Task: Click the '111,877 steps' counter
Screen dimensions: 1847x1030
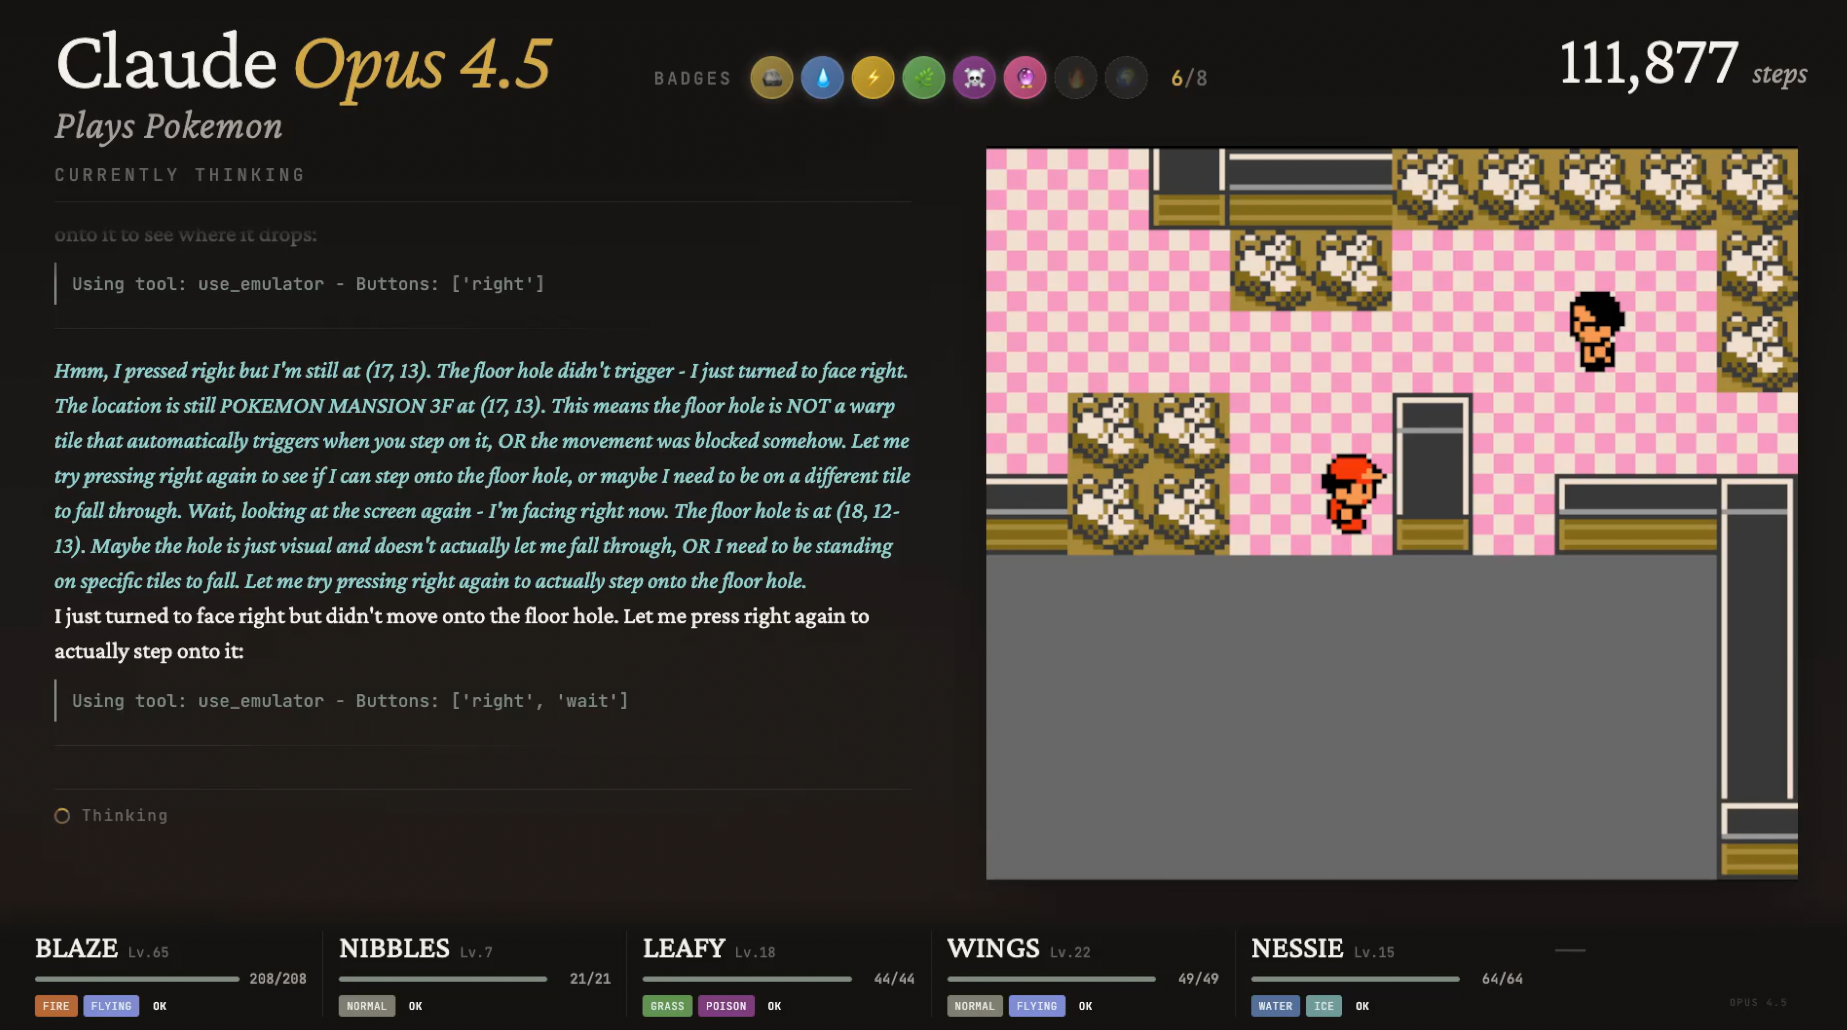Action: (x=1683, y=64)
